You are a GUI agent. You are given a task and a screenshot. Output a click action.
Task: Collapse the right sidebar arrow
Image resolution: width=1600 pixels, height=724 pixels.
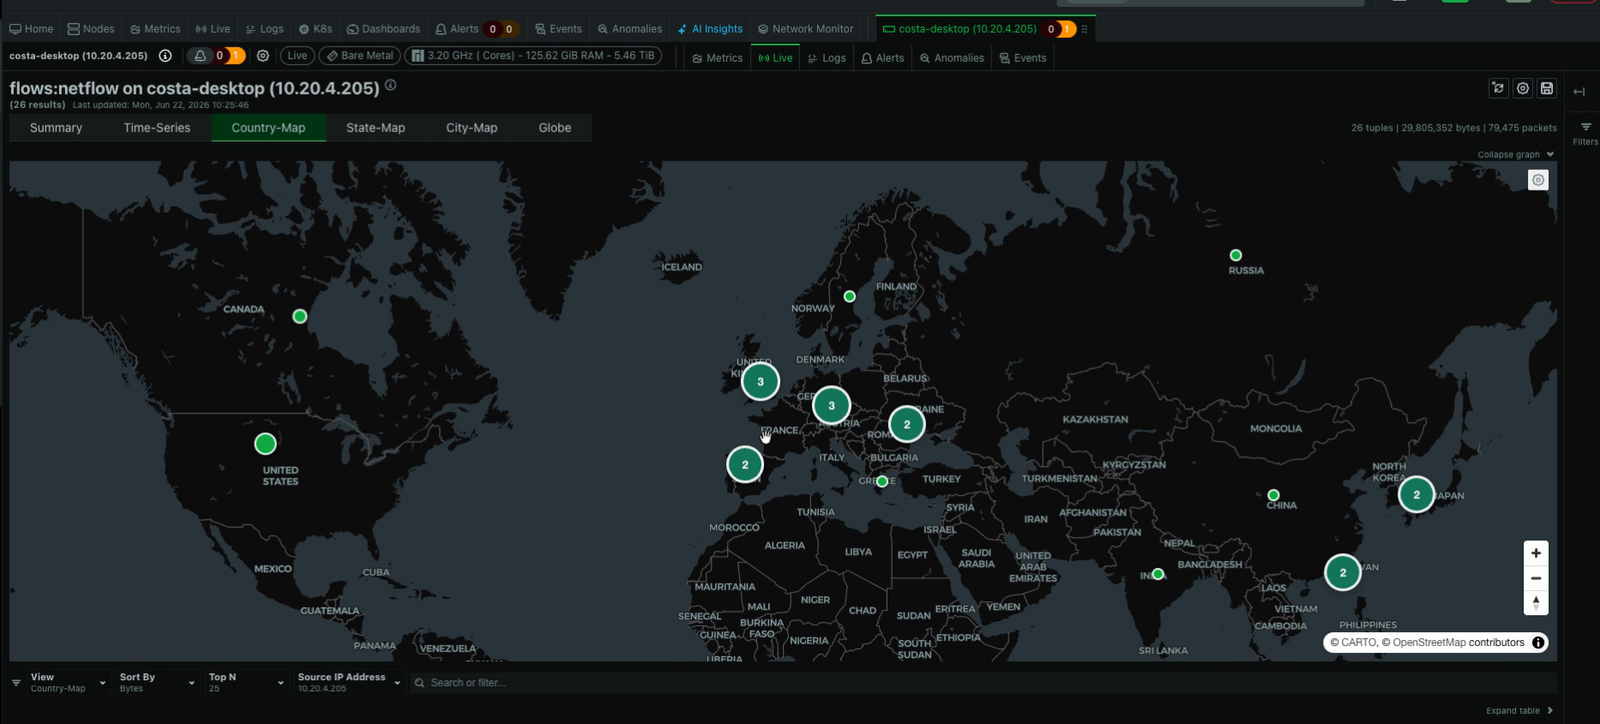1579,91
